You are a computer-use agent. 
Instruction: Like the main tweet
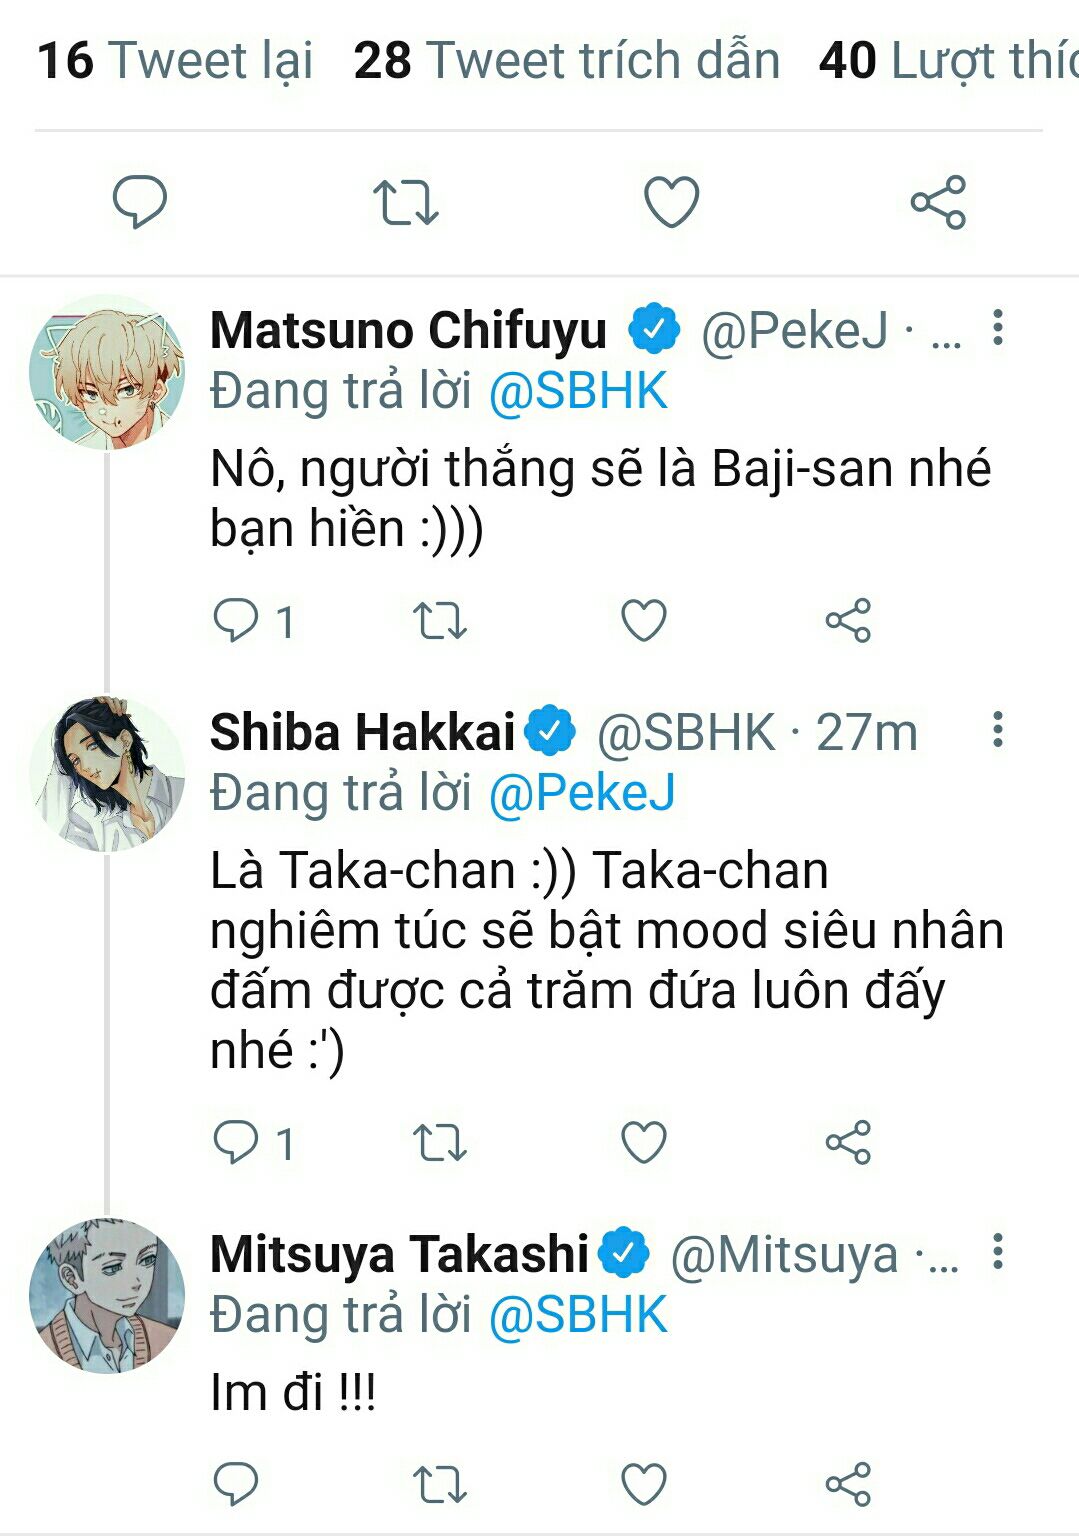pos(671,201)
